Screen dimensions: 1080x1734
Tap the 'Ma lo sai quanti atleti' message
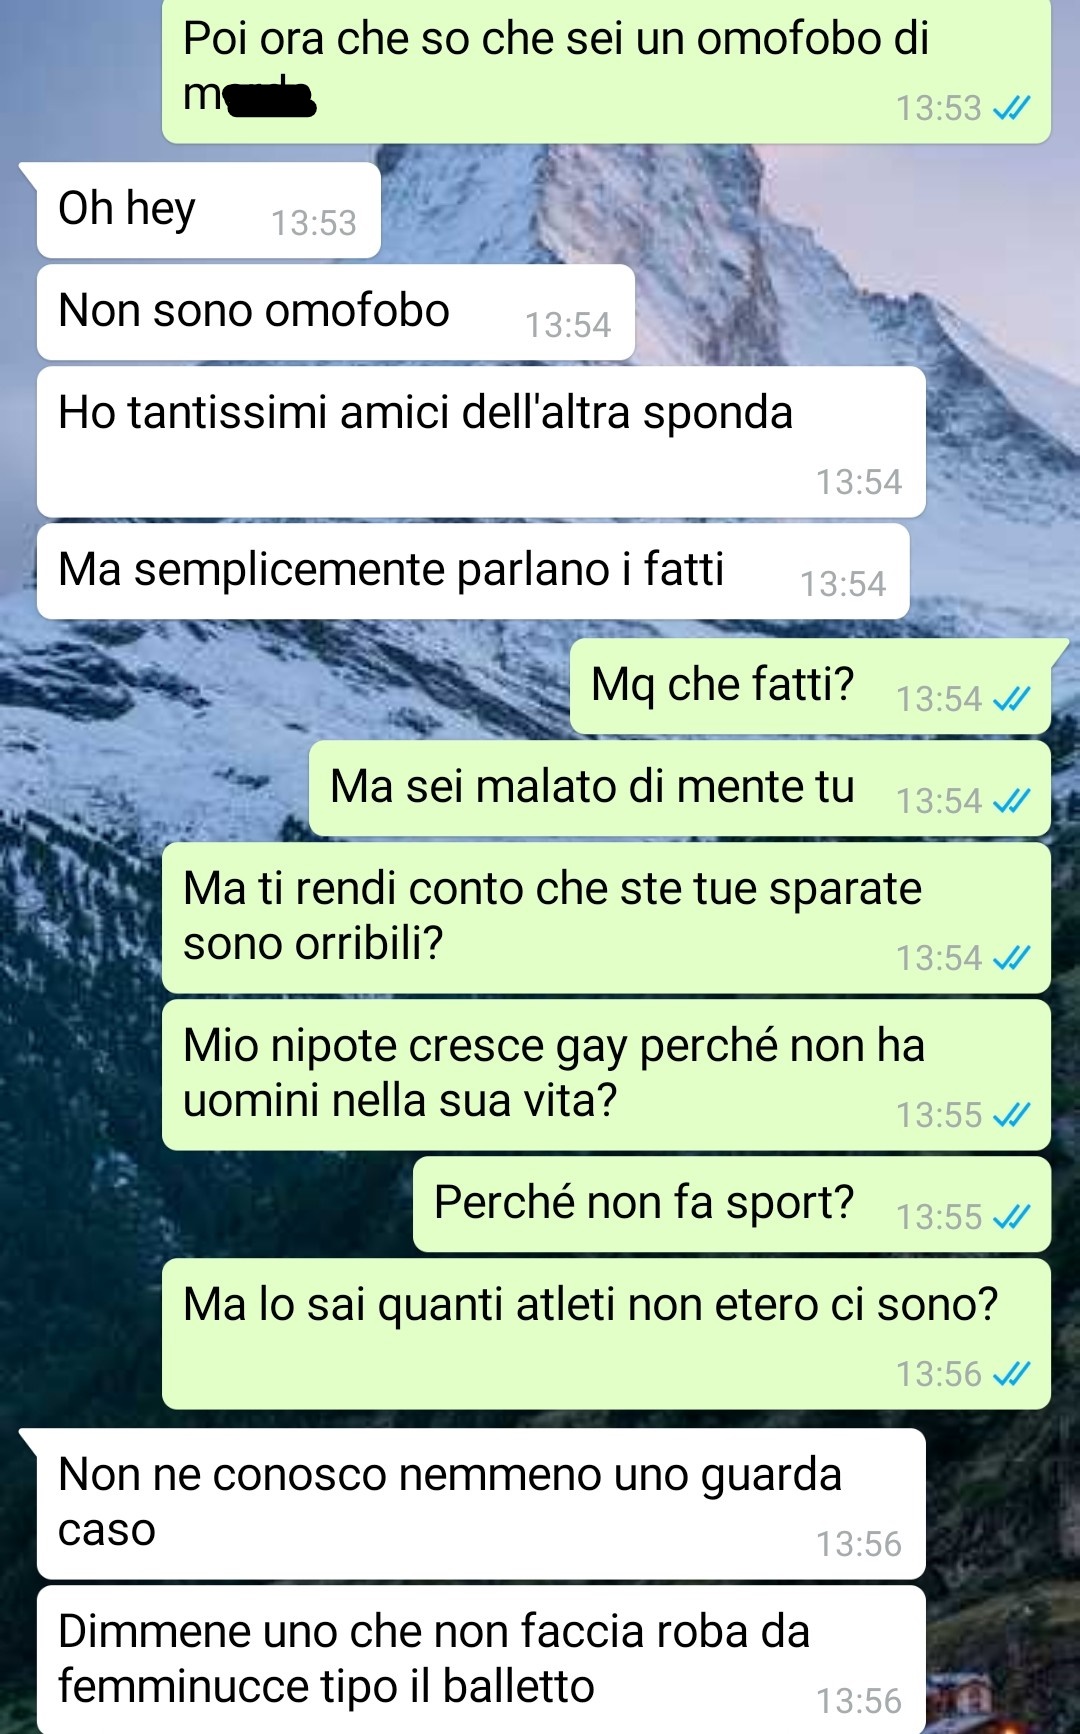pyautogui.click(x=606, y=1333)
